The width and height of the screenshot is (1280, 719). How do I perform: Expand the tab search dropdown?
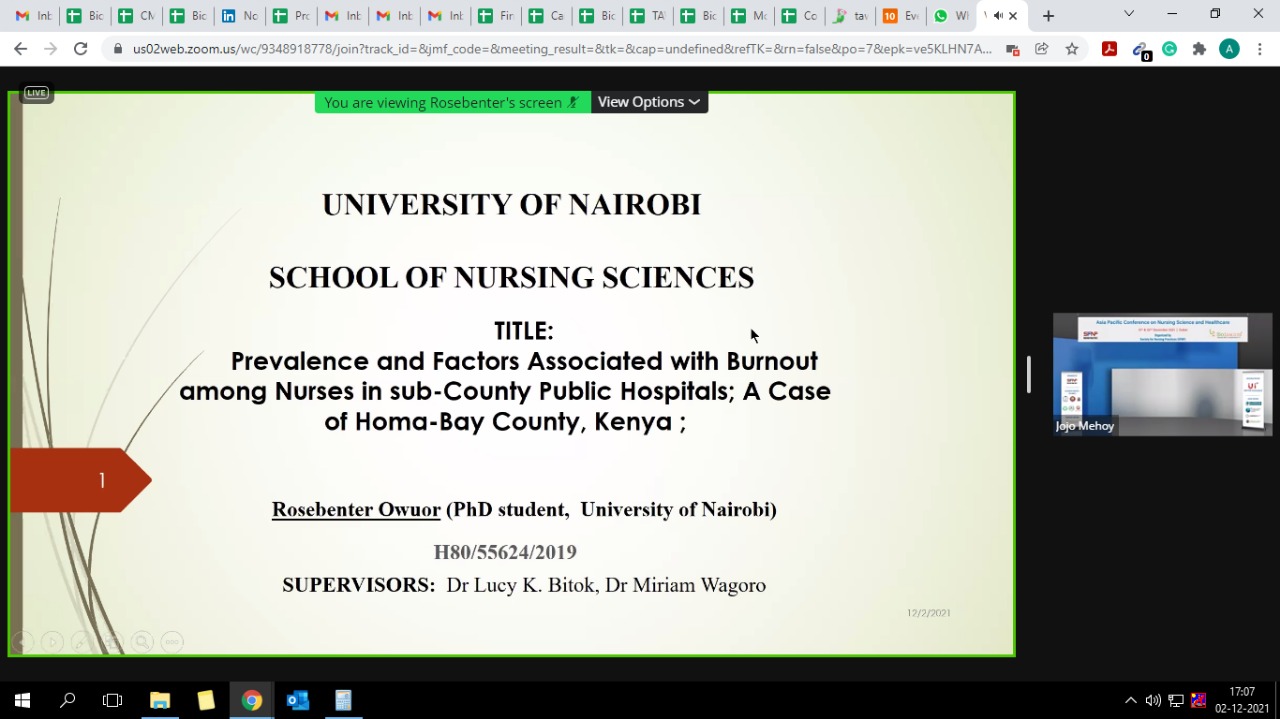coord(1129,15)
